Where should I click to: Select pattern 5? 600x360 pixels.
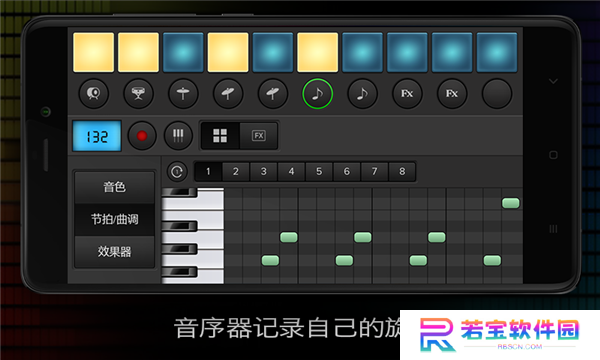(319, 171)
